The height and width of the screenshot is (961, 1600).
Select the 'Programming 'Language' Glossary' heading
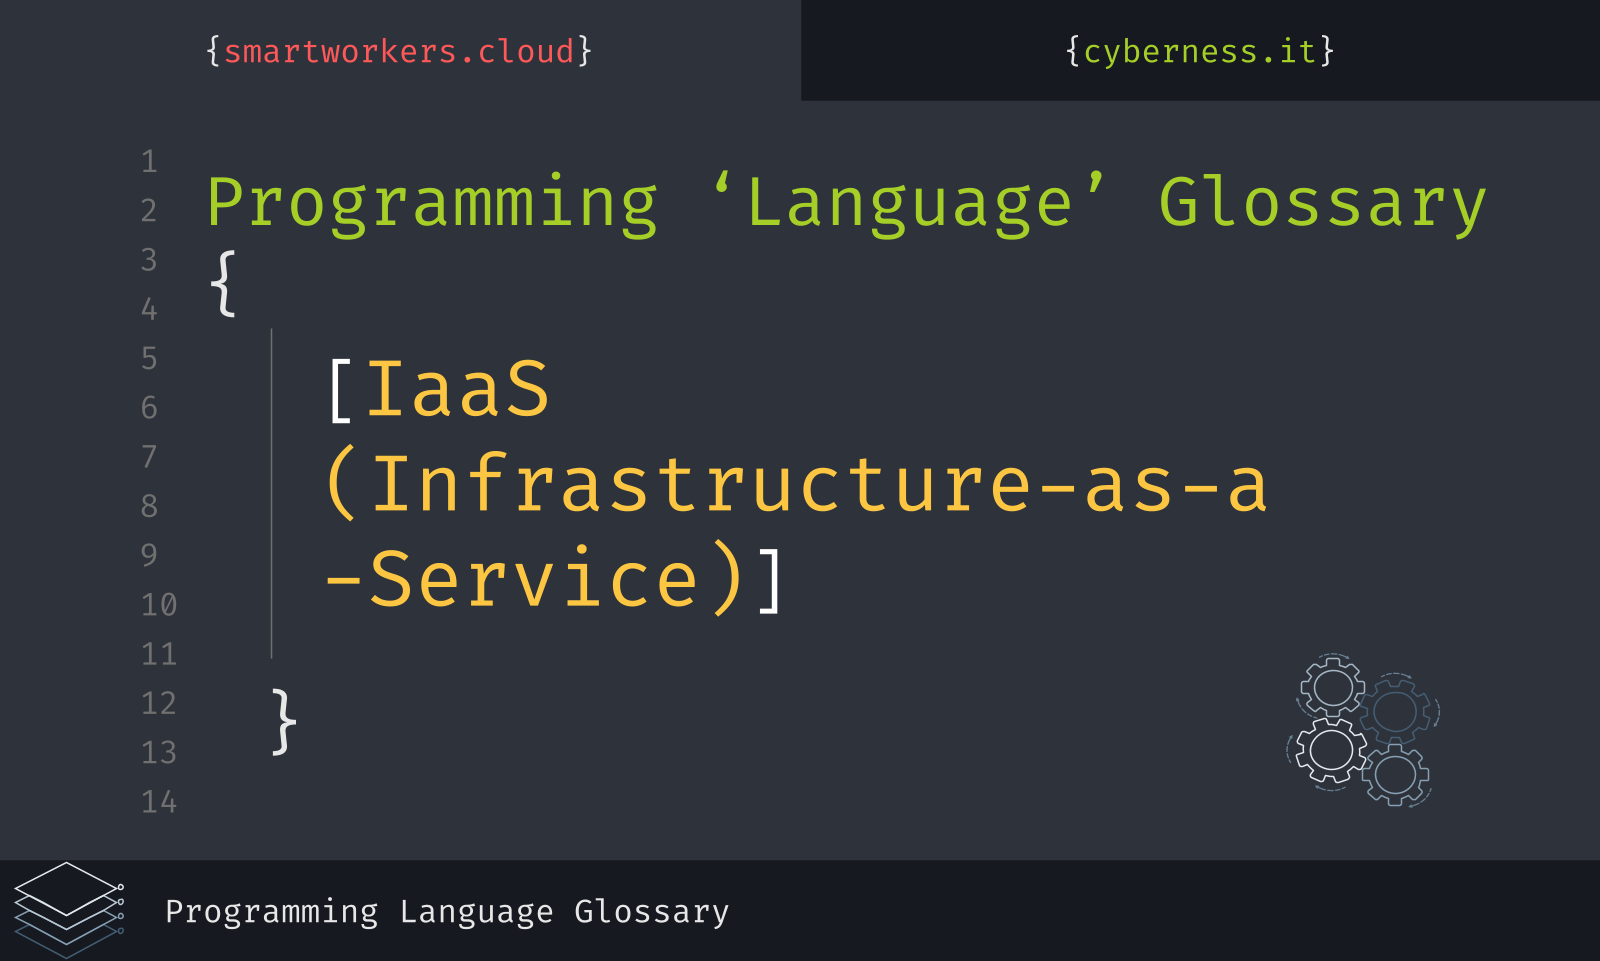click(x=846, y=204)
